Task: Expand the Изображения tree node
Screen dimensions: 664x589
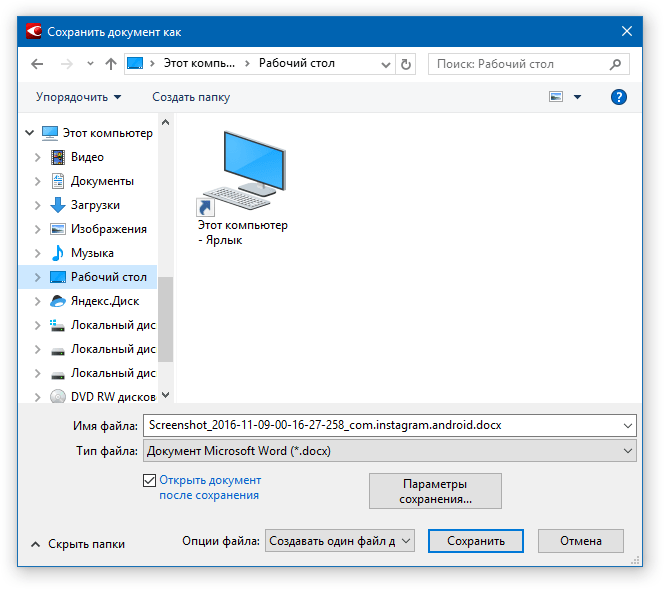Action: tap(38, 229)
